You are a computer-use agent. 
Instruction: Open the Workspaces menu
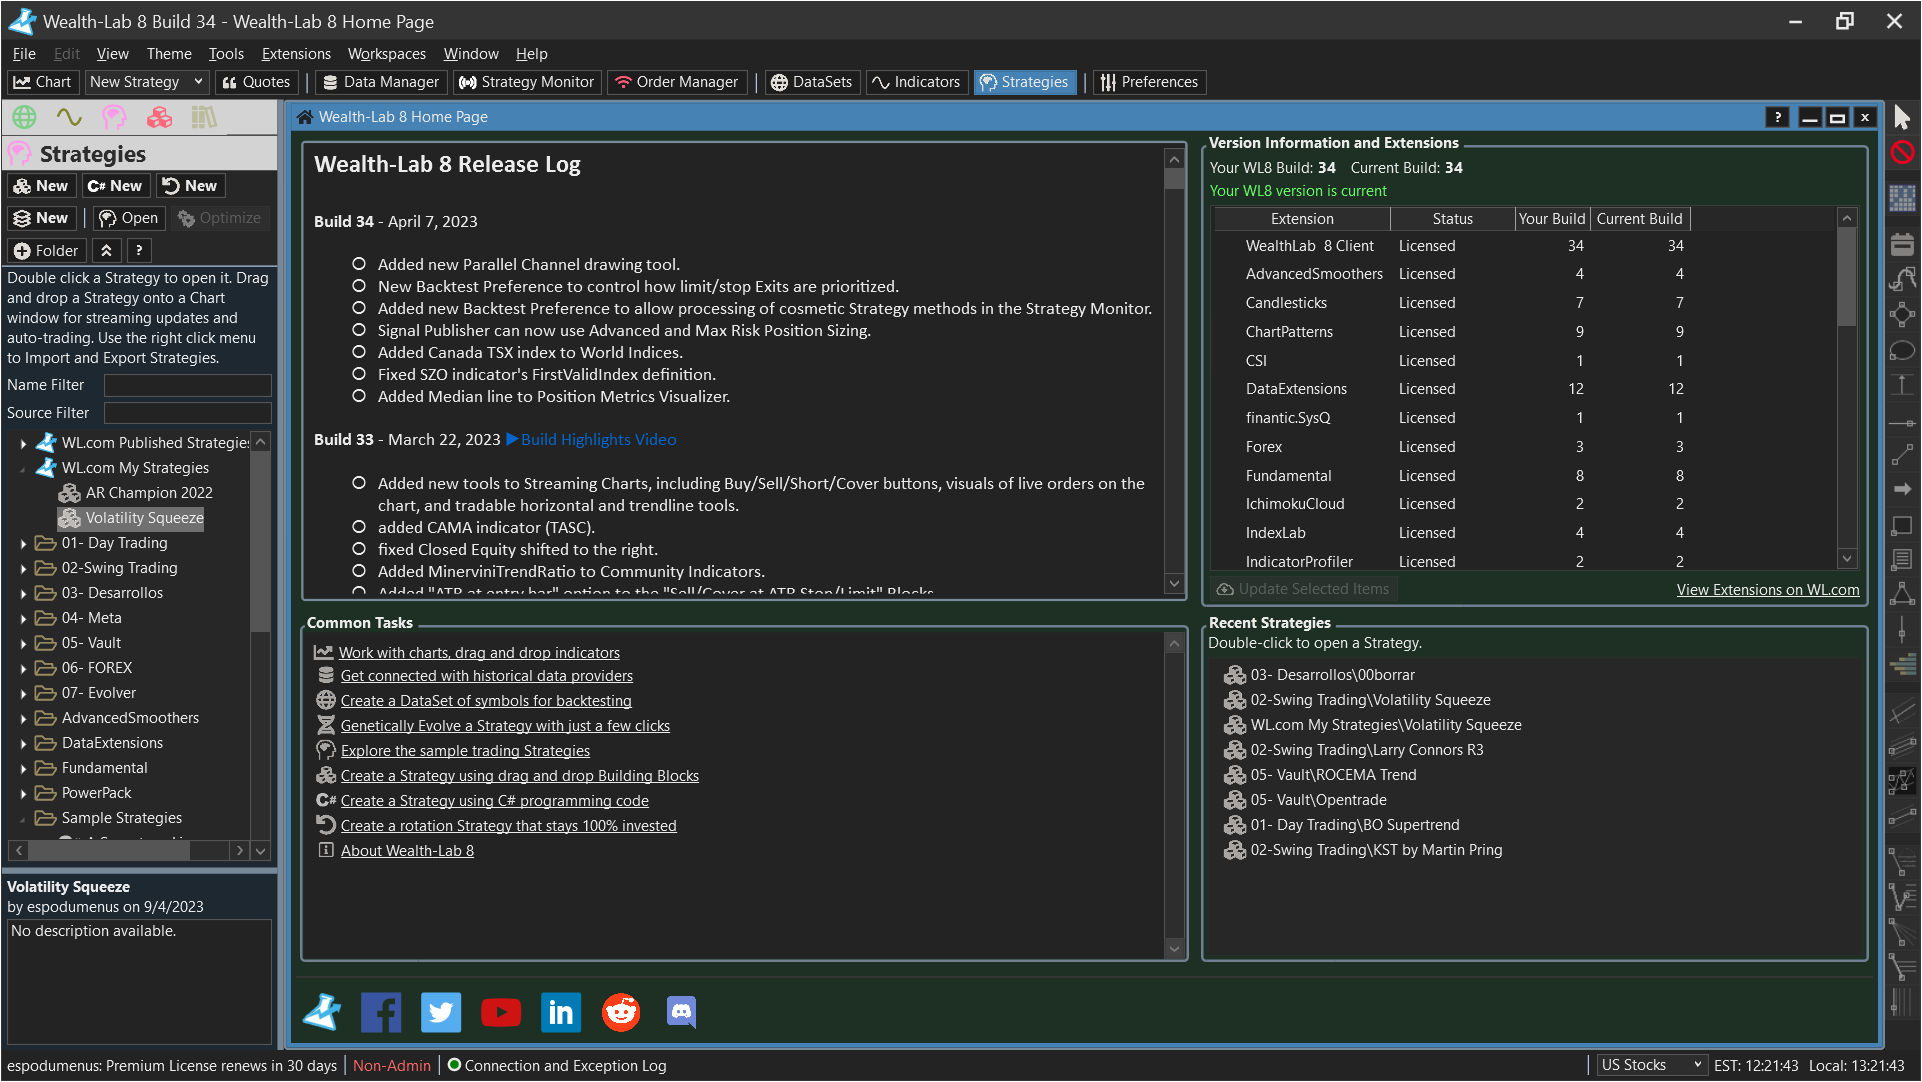click(386, 54)
